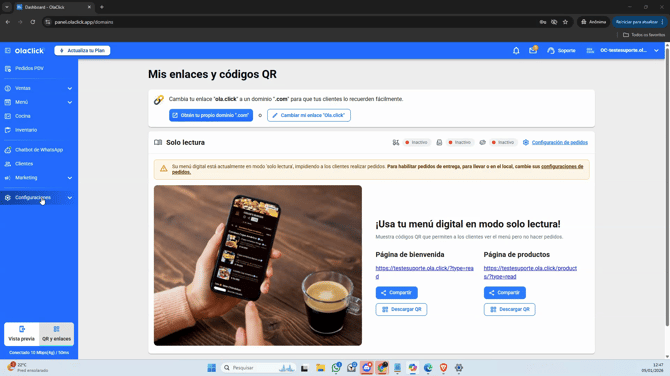Image resolution: width=670 pixels, height=376 pixels.
Task: Click Reiniciar para atualizar browser button
Action: (x=639, y=22)
